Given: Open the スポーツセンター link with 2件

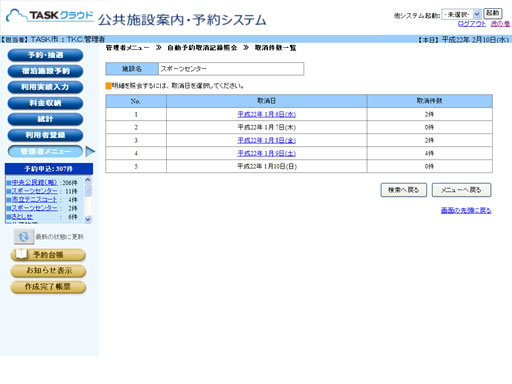Looking at the screenshot, I should click(x=34, y=208).
